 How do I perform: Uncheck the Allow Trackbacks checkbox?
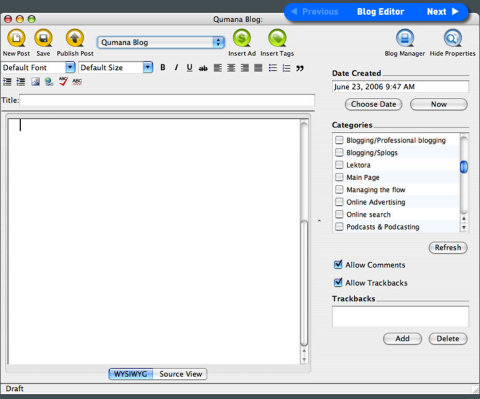(x=338, y=283)
